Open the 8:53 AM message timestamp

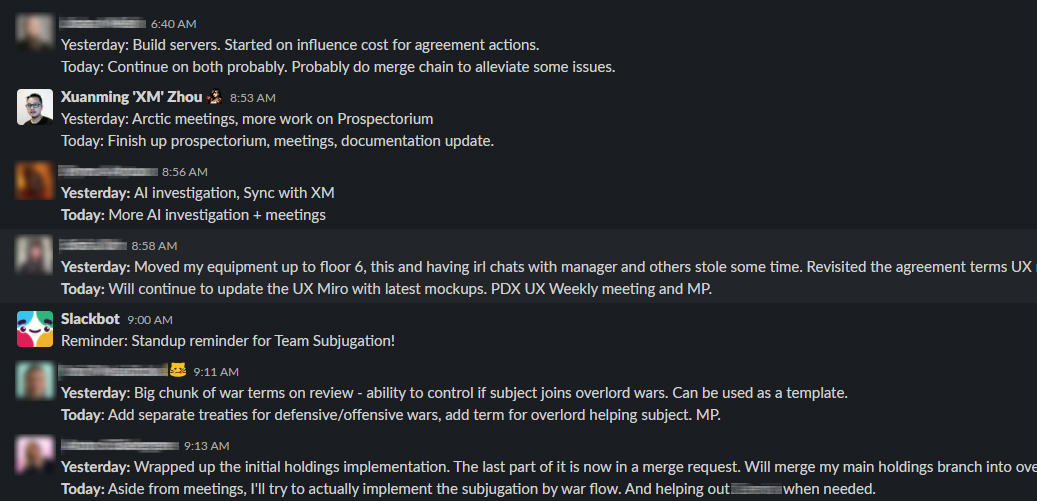(x=253, y=98)
